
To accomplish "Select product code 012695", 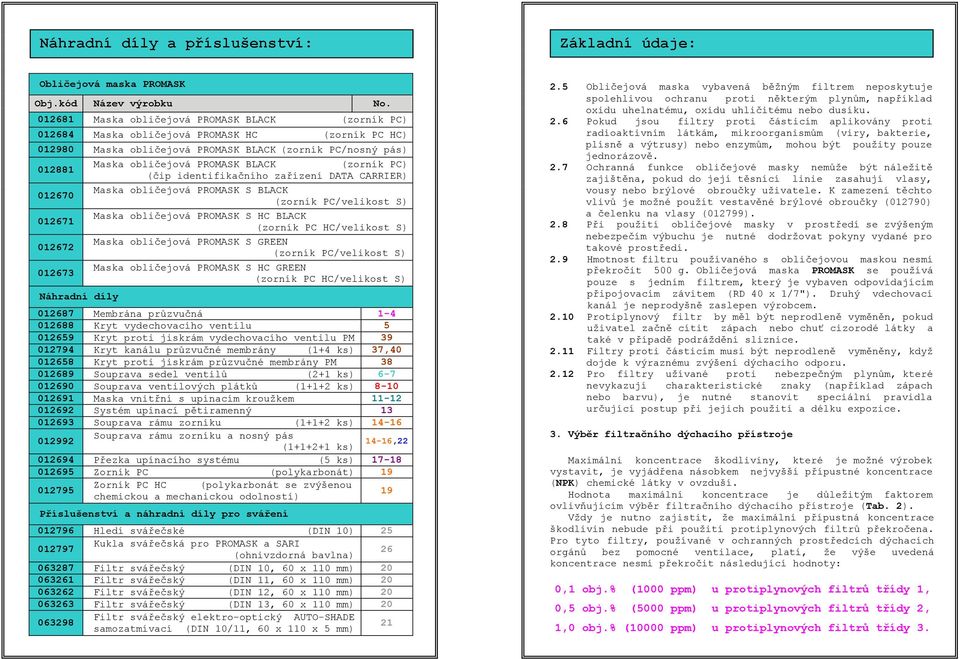I will tap(56, 472).
